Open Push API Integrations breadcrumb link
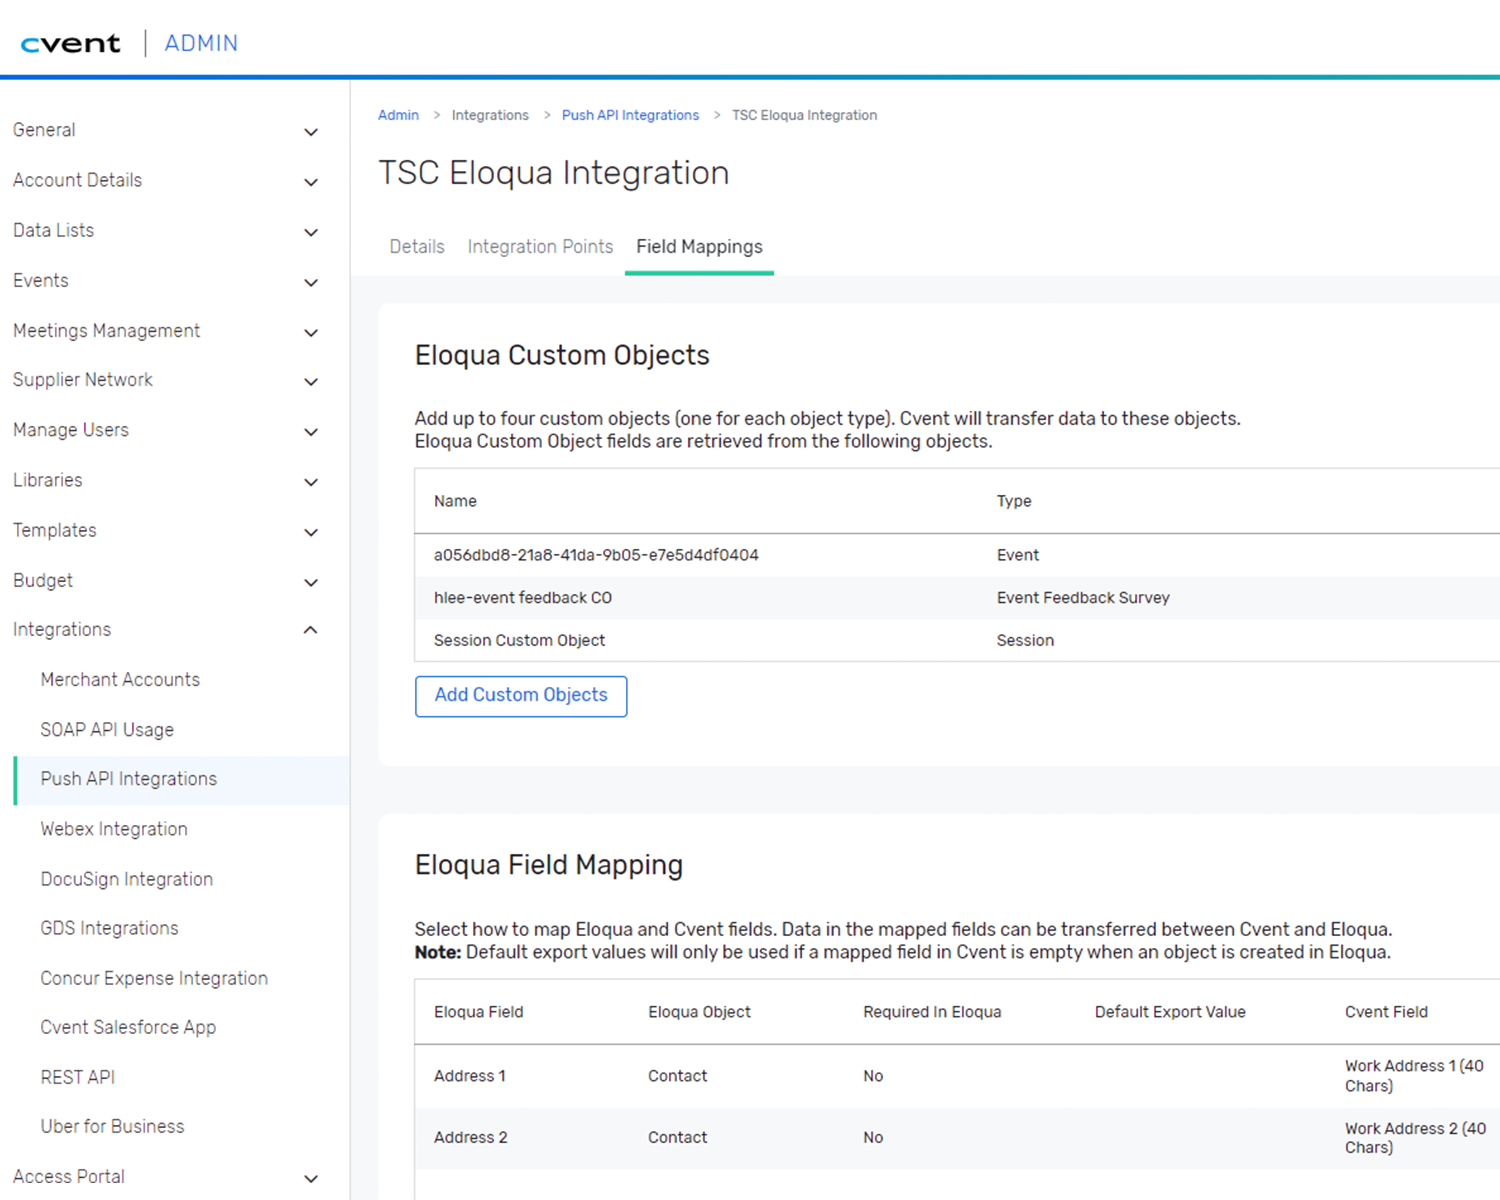 [x=630, y=115]
